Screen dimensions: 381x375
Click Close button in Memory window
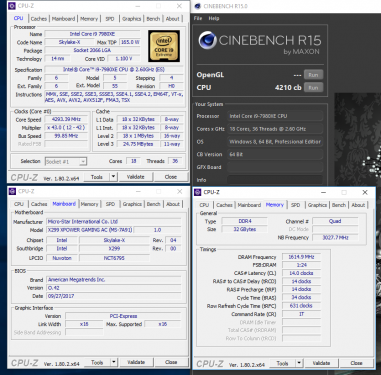356,363
